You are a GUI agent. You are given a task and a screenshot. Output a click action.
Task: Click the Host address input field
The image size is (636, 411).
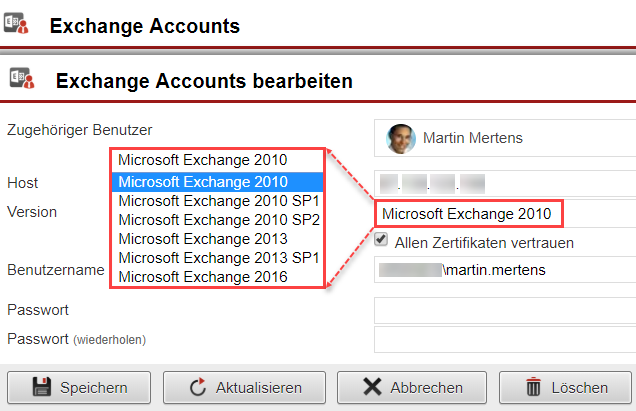(505, 183)
